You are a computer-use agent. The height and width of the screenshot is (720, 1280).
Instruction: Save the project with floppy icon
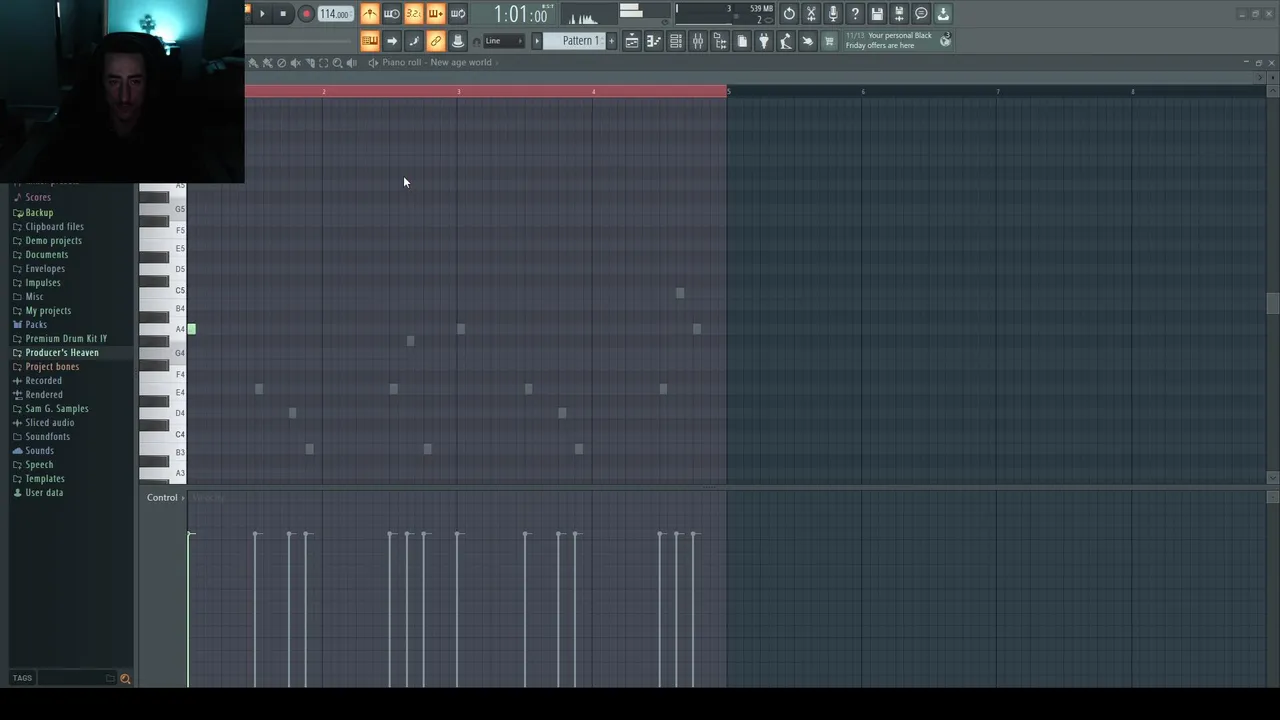(877, 14)
